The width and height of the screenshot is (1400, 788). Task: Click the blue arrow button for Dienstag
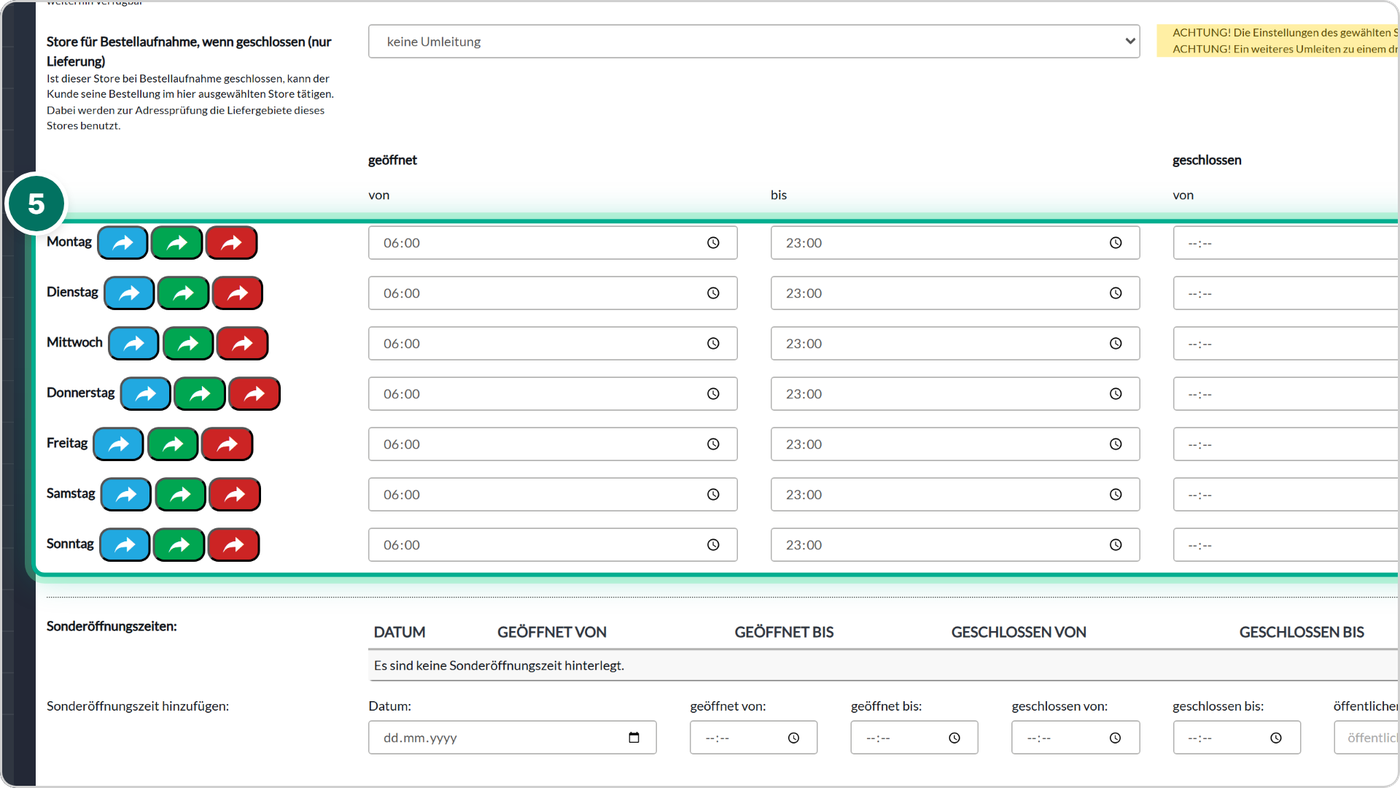[129, 293]
